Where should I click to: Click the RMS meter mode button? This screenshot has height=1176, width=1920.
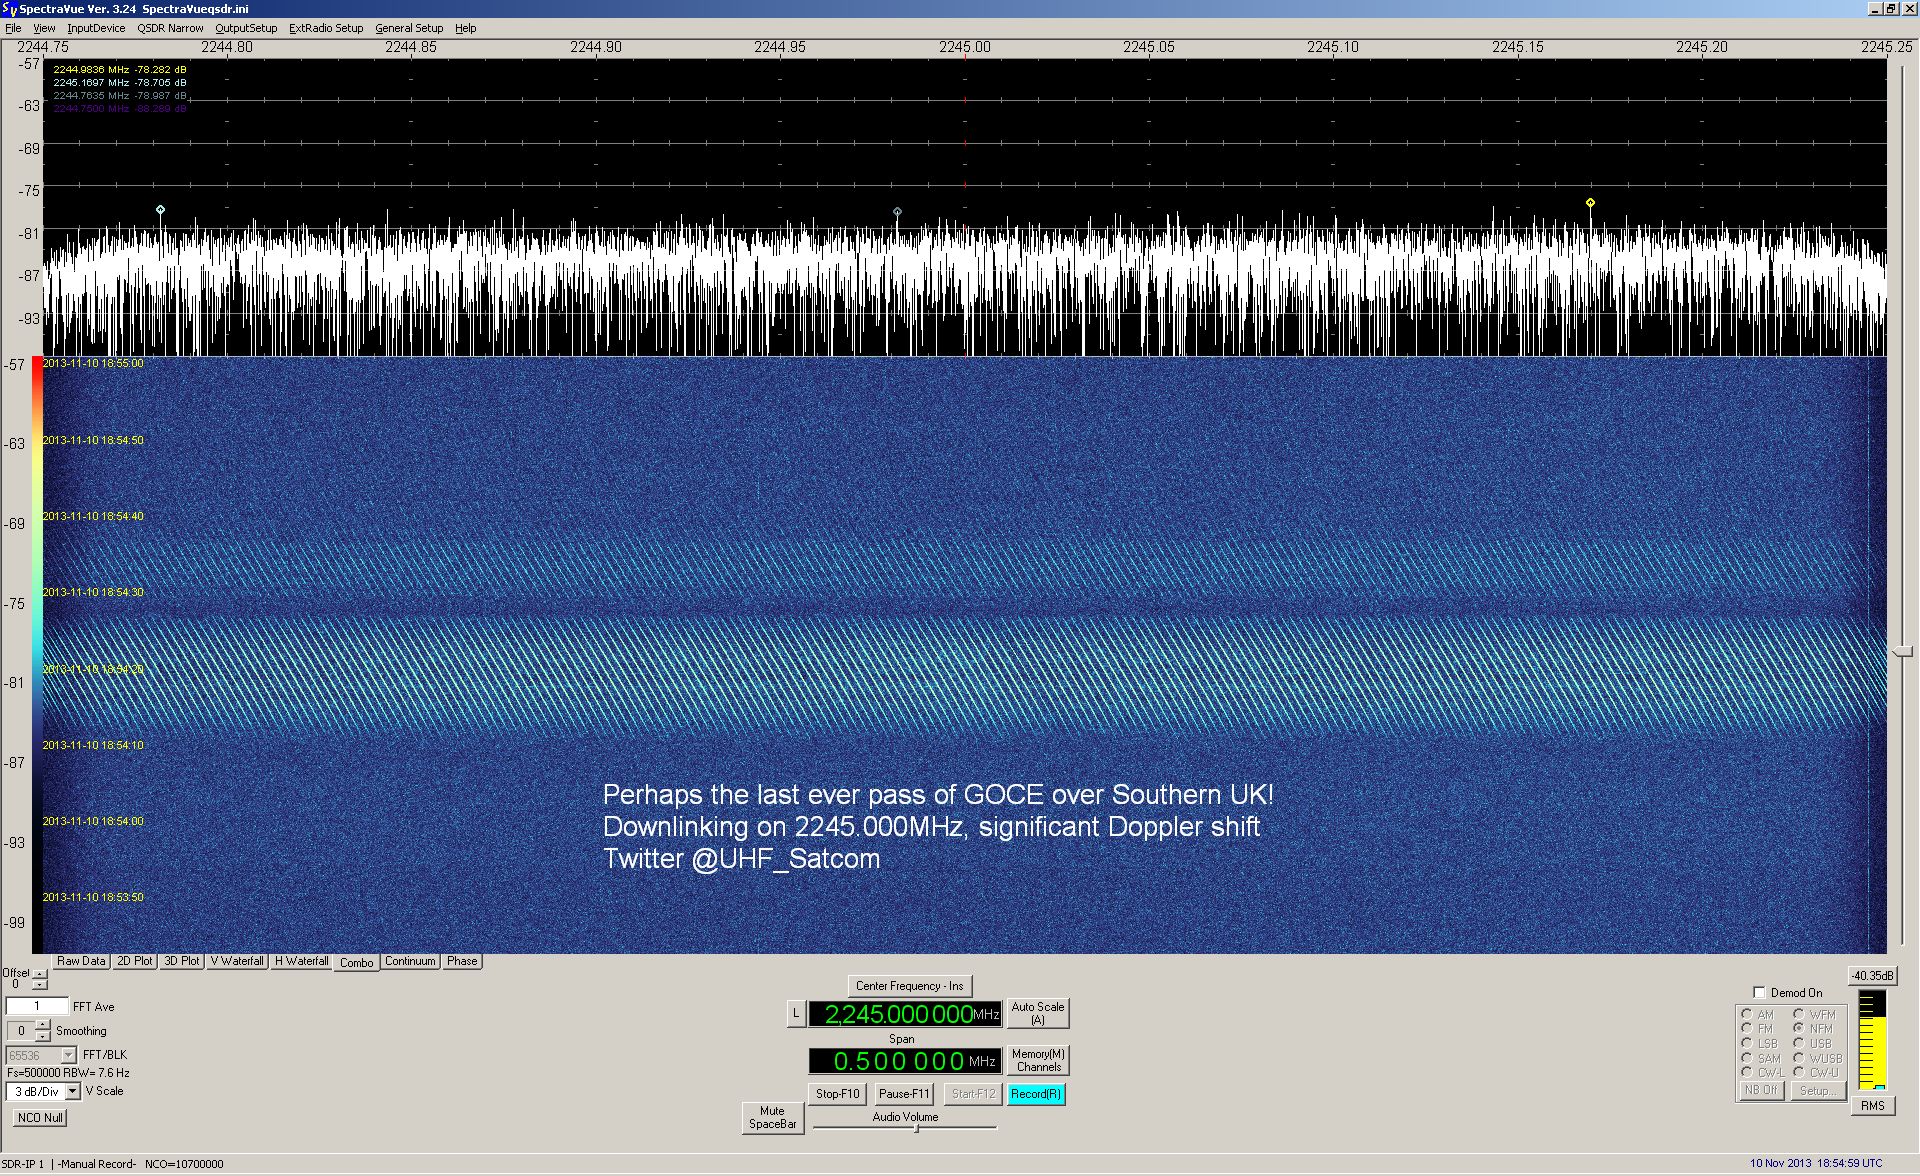1872,1106
